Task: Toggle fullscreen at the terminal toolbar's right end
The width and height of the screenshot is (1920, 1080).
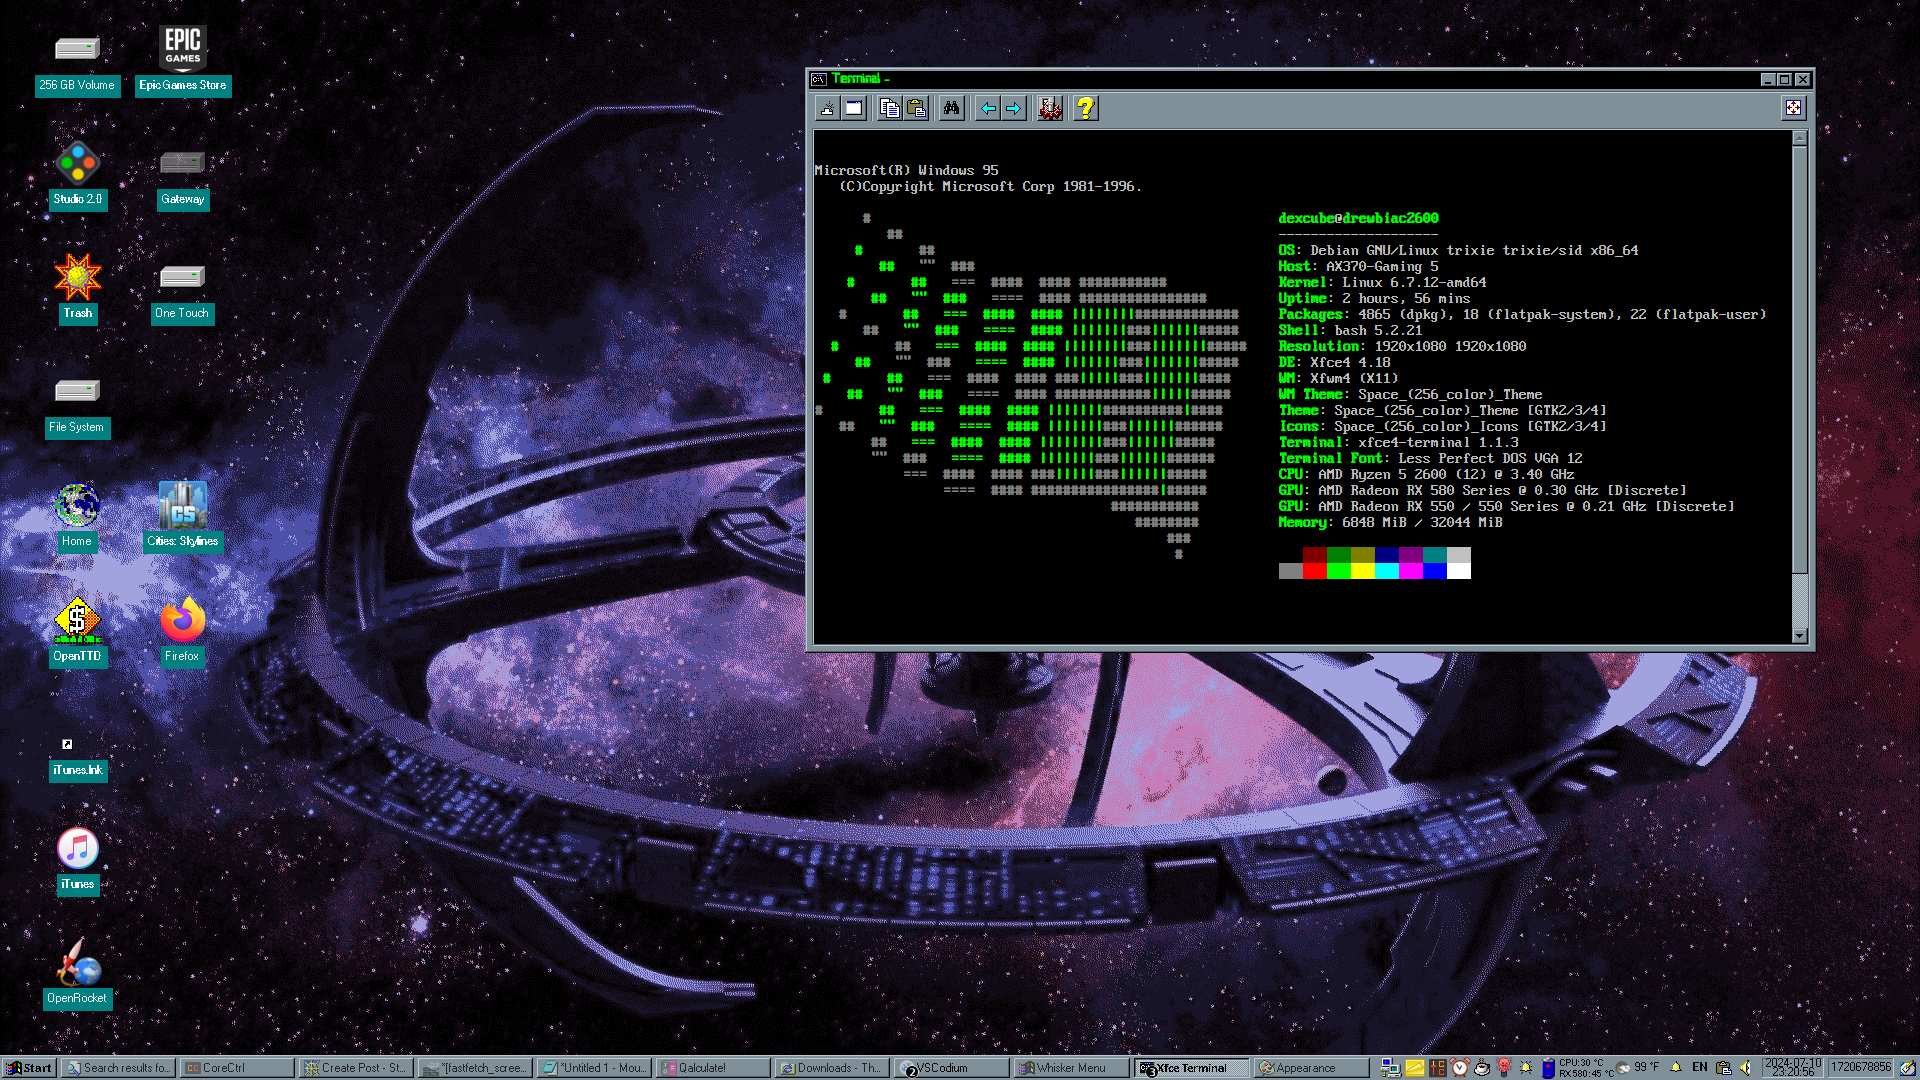Action: (1793, 108)
